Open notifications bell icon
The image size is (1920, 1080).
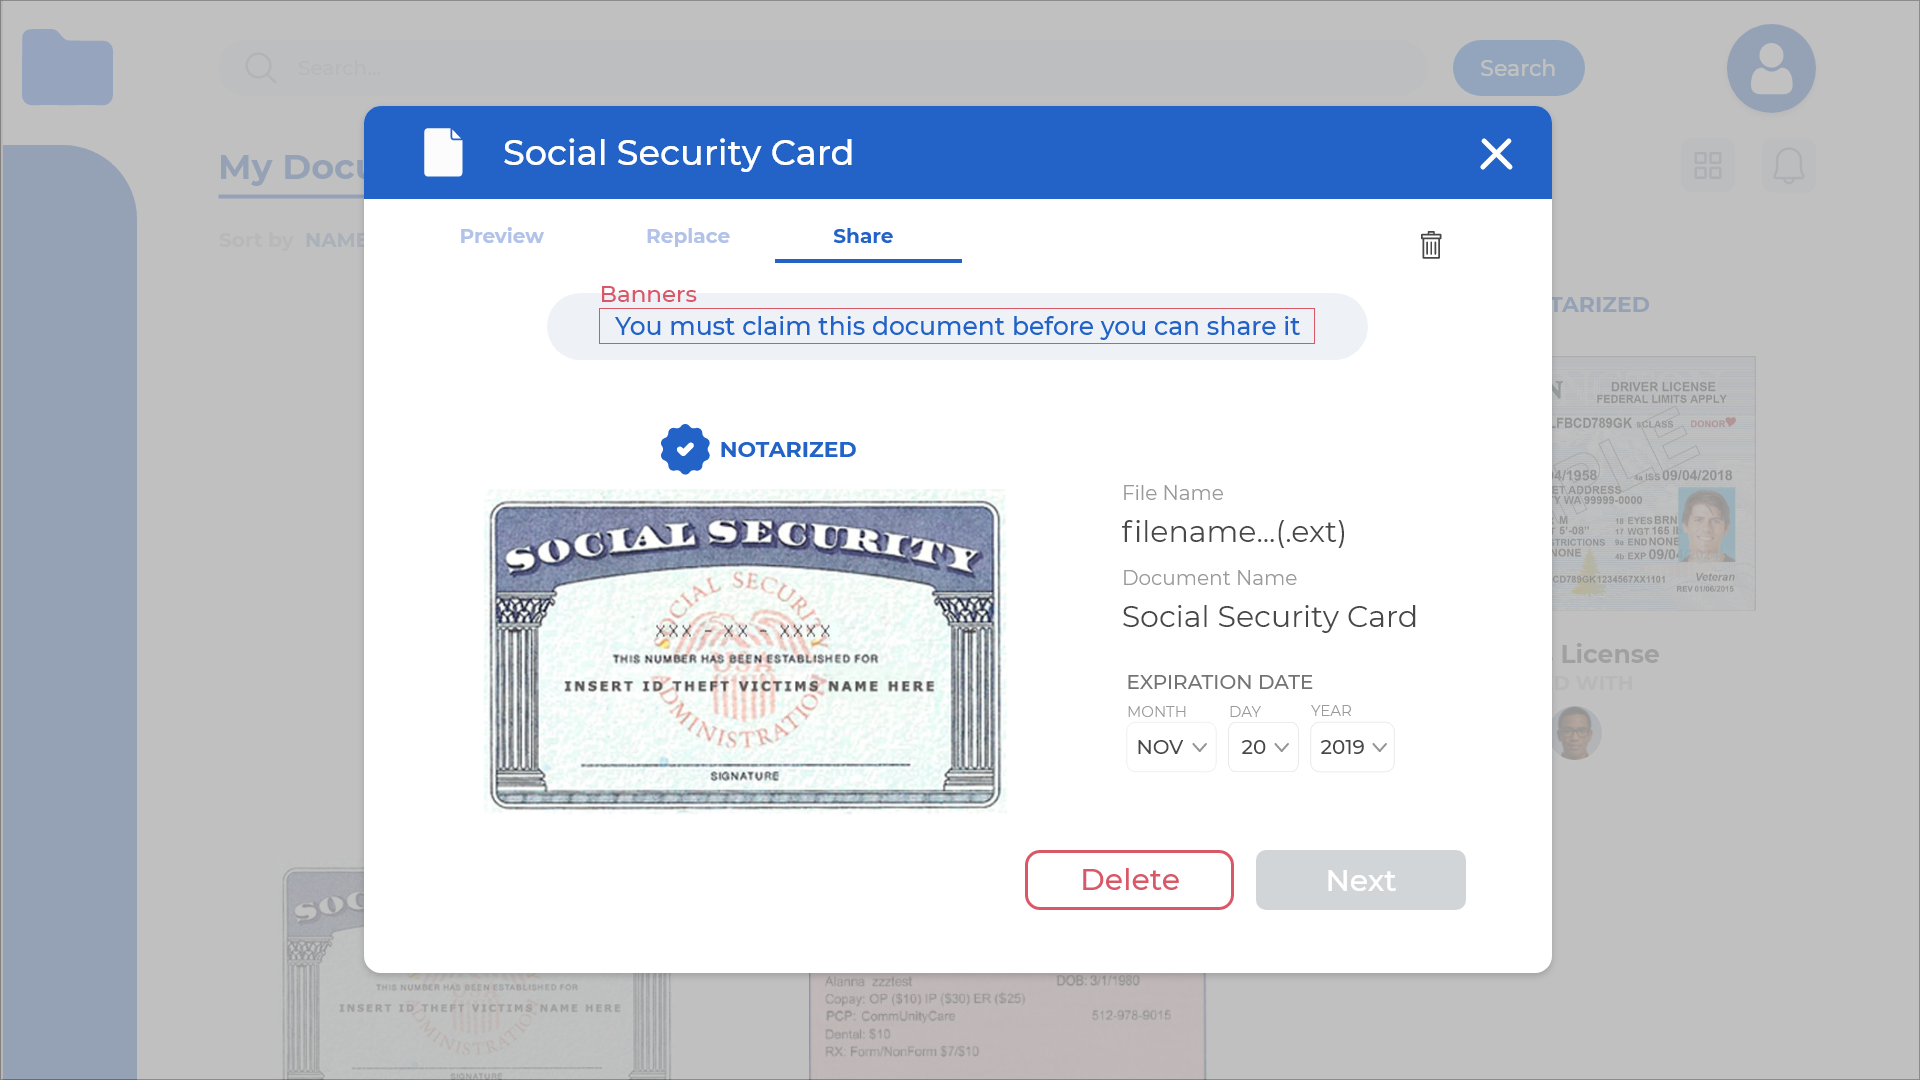tap(1788, 166)
